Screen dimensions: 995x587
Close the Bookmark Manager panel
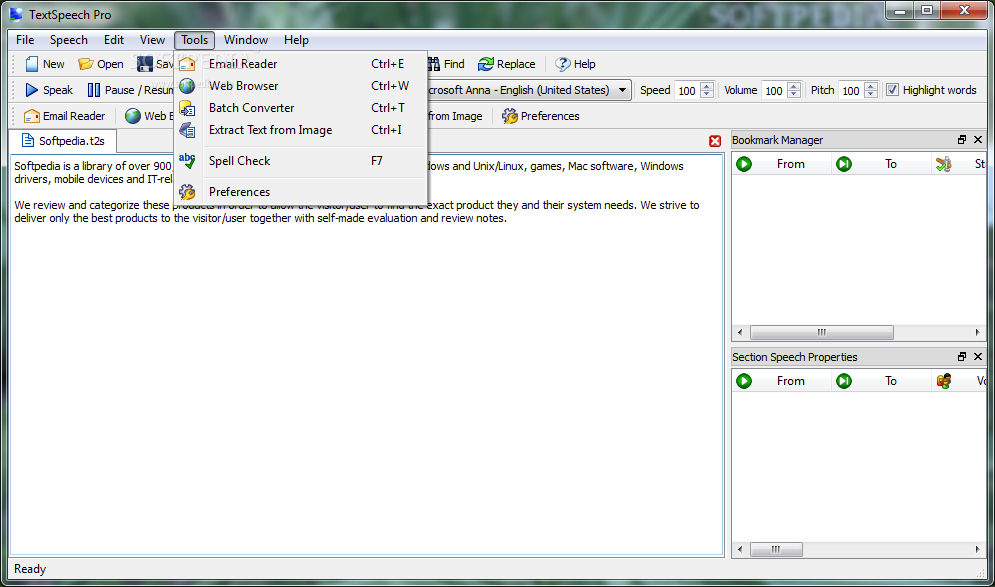coord(978,140)
